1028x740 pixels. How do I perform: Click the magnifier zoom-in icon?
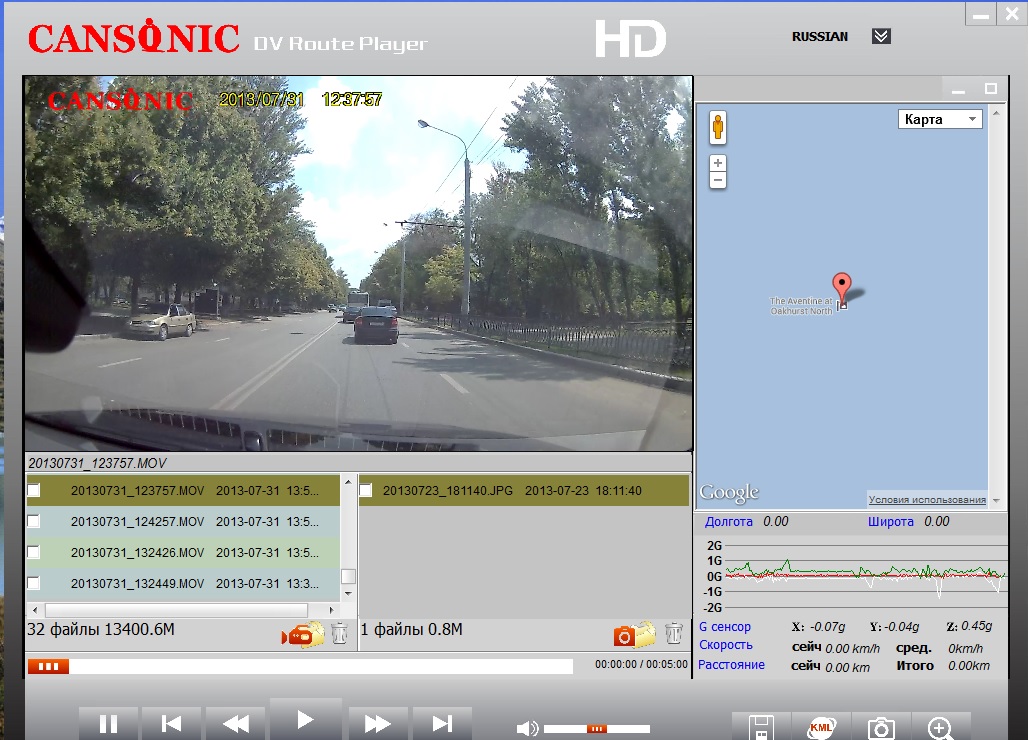click(x=940, y=728)
